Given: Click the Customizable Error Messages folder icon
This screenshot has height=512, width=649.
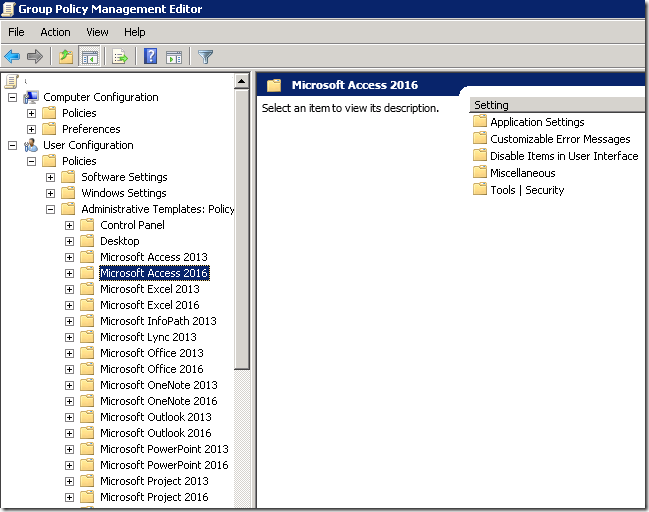Looking at the screenshot, I should (480, 138).
